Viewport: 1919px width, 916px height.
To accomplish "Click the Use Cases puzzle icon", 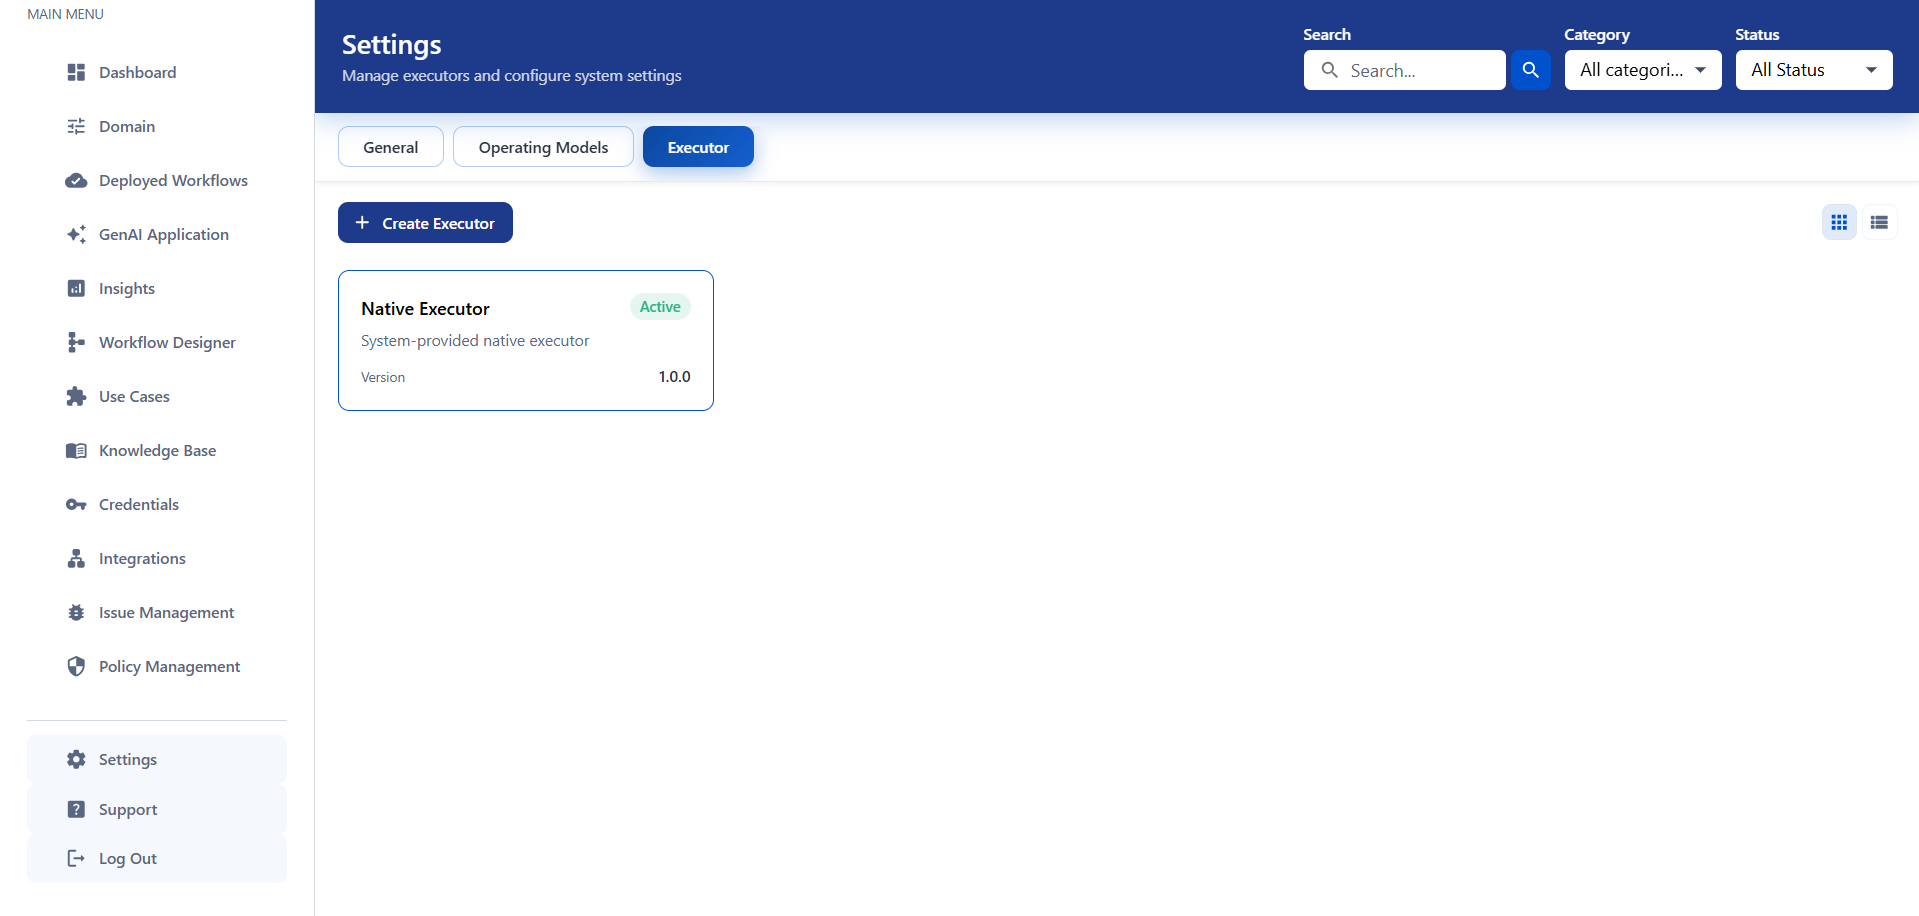I will coord(76,396).
